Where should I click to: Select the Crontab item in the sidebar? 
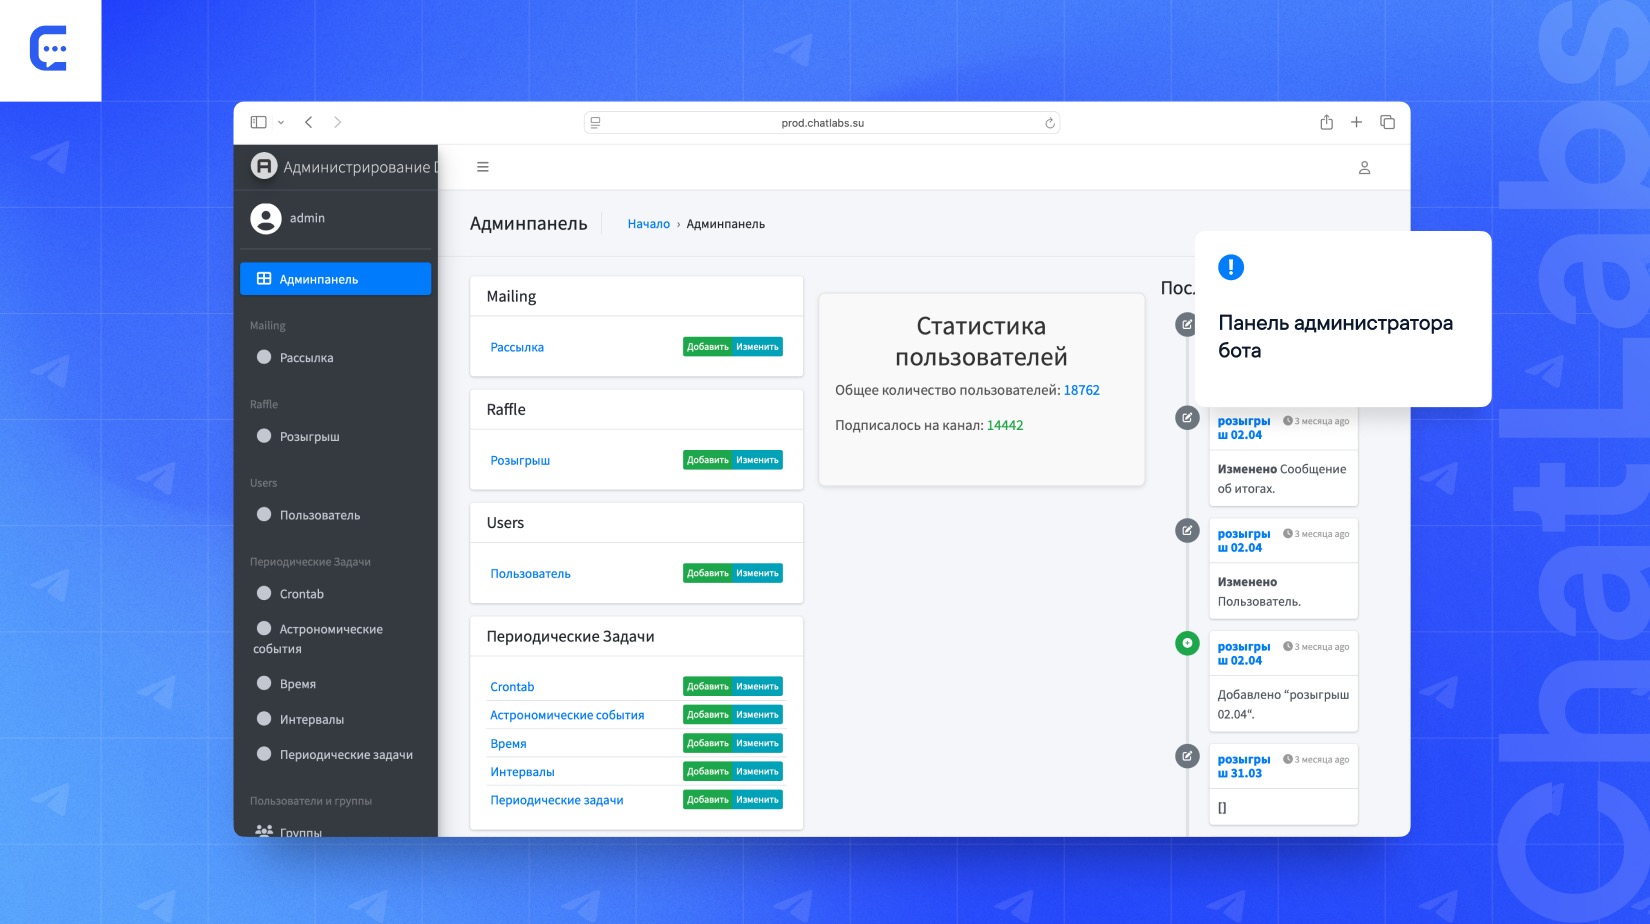coord(299,593)
